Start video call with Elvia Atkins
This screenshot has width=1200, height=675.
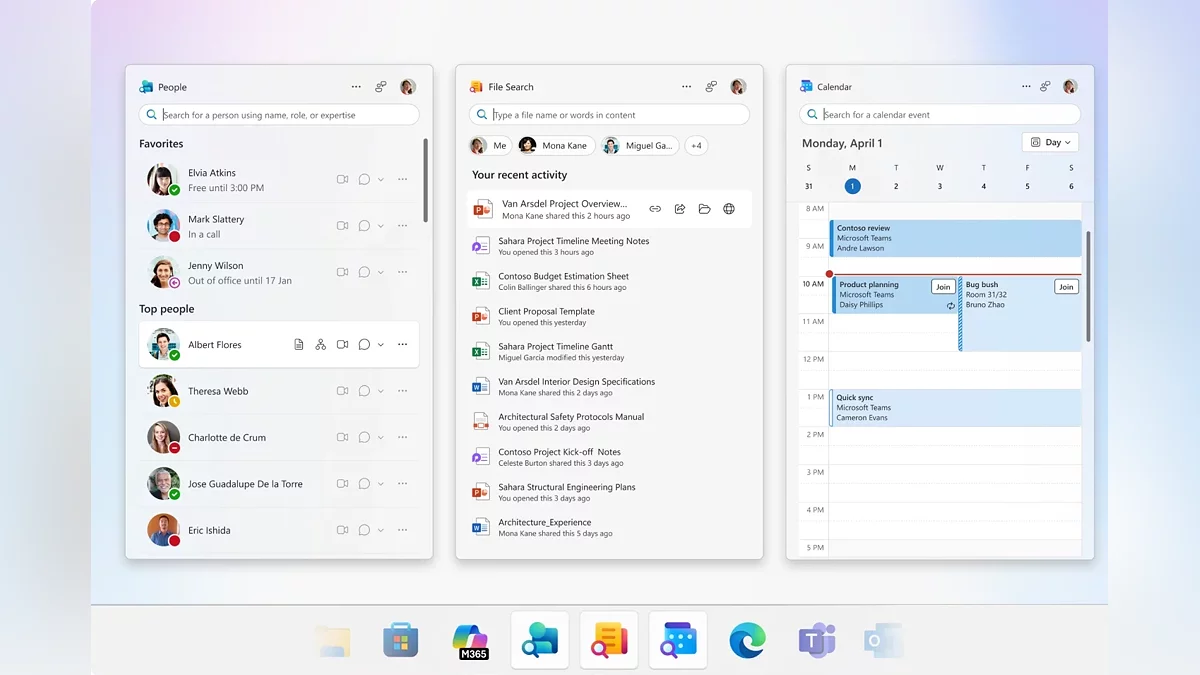click(342, 180)
